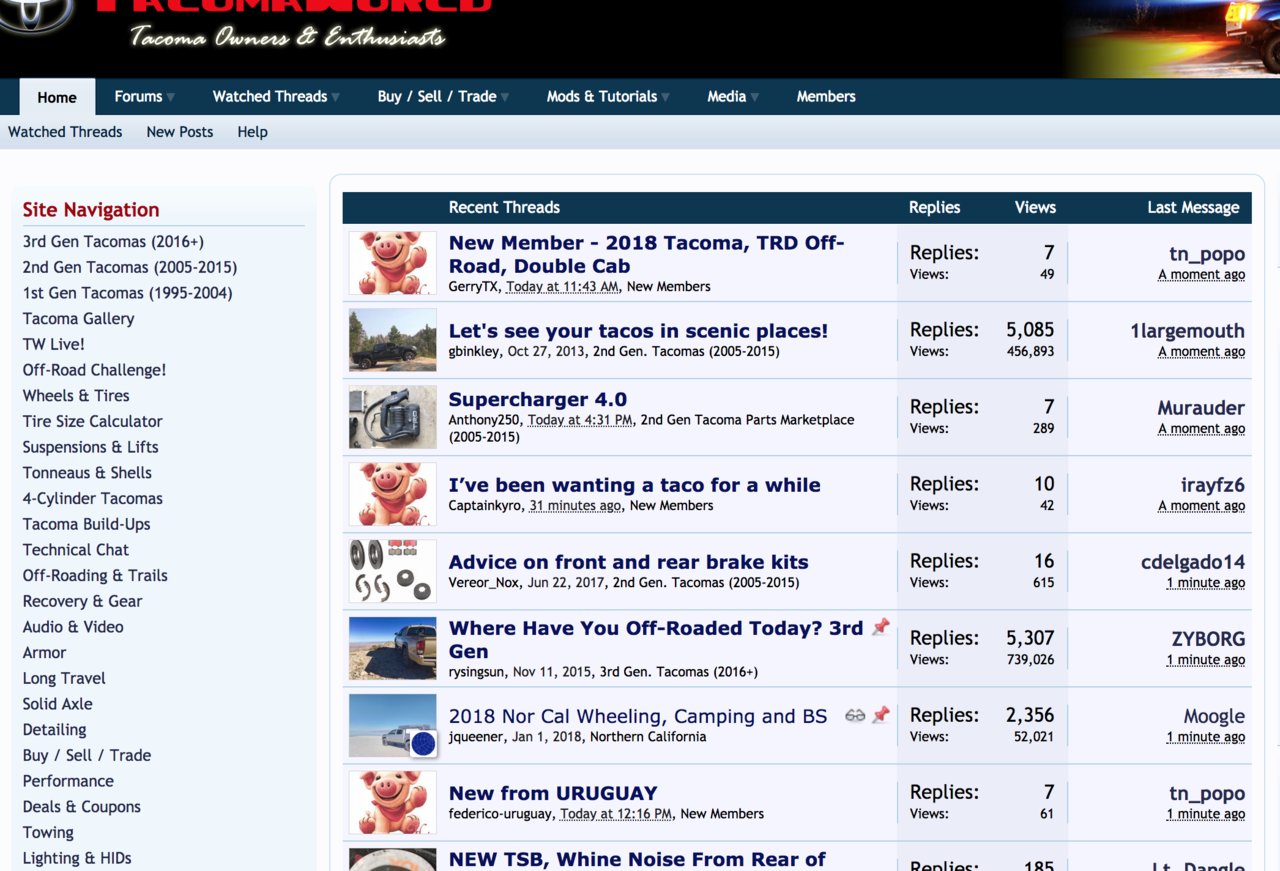Image resolution: width=1280 pixels, height=871 pixels.
Task: Open Tonneaus & Shells sidebar link
Action: click(87, 473)
